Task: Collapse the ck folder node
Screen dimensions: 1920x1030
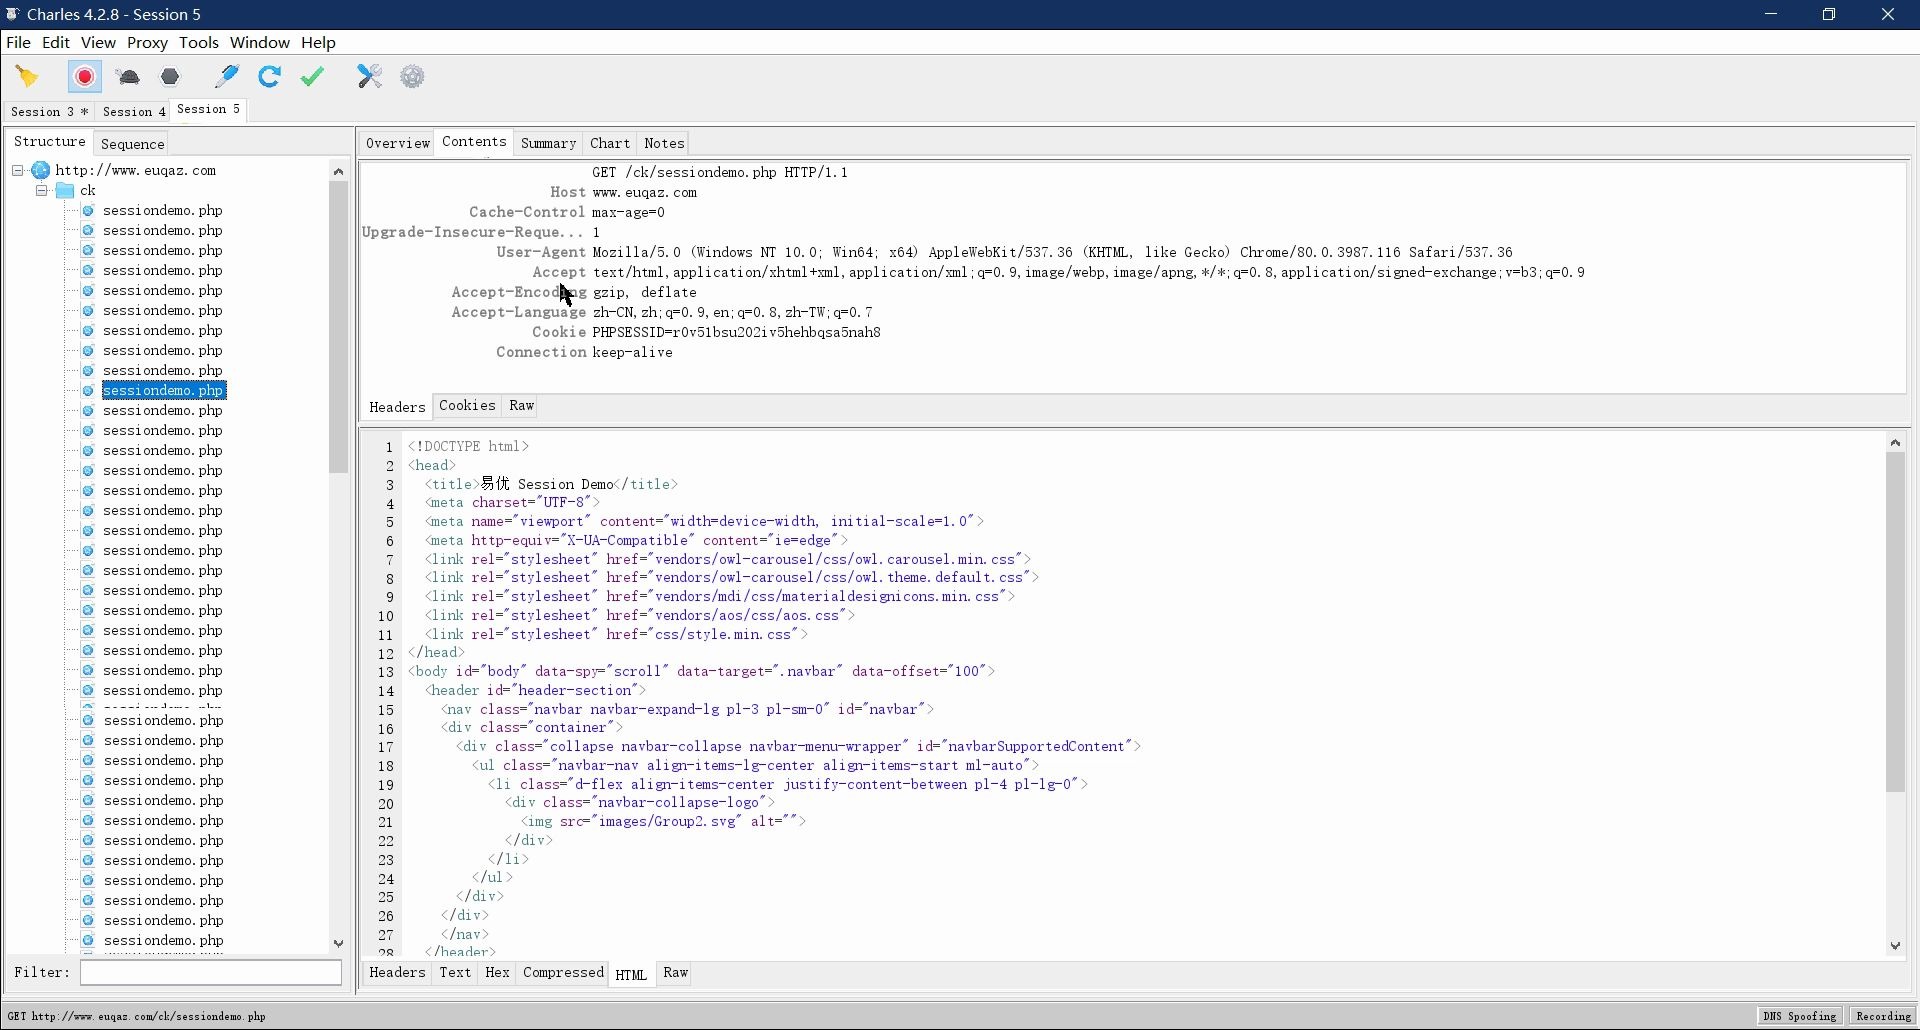Action: [42, 191]
